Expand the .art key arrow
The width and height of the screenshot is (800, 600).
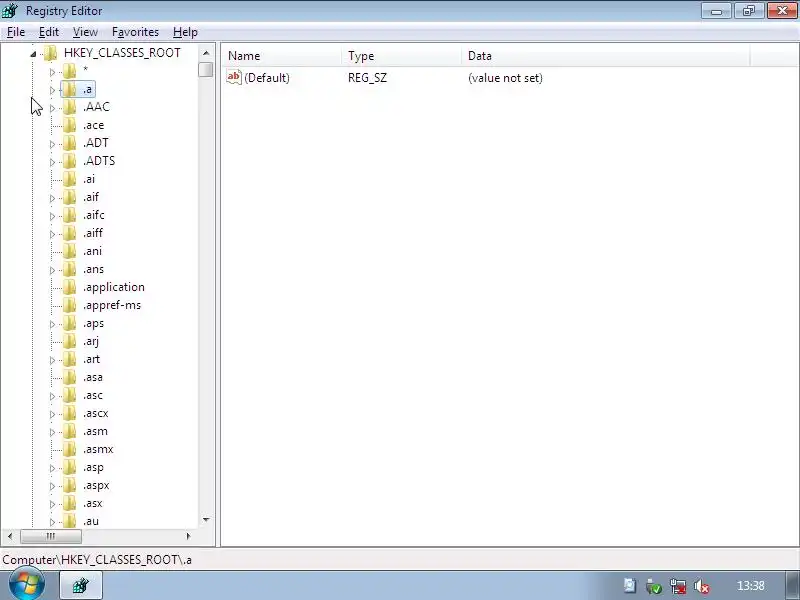(x=52, y=360)
